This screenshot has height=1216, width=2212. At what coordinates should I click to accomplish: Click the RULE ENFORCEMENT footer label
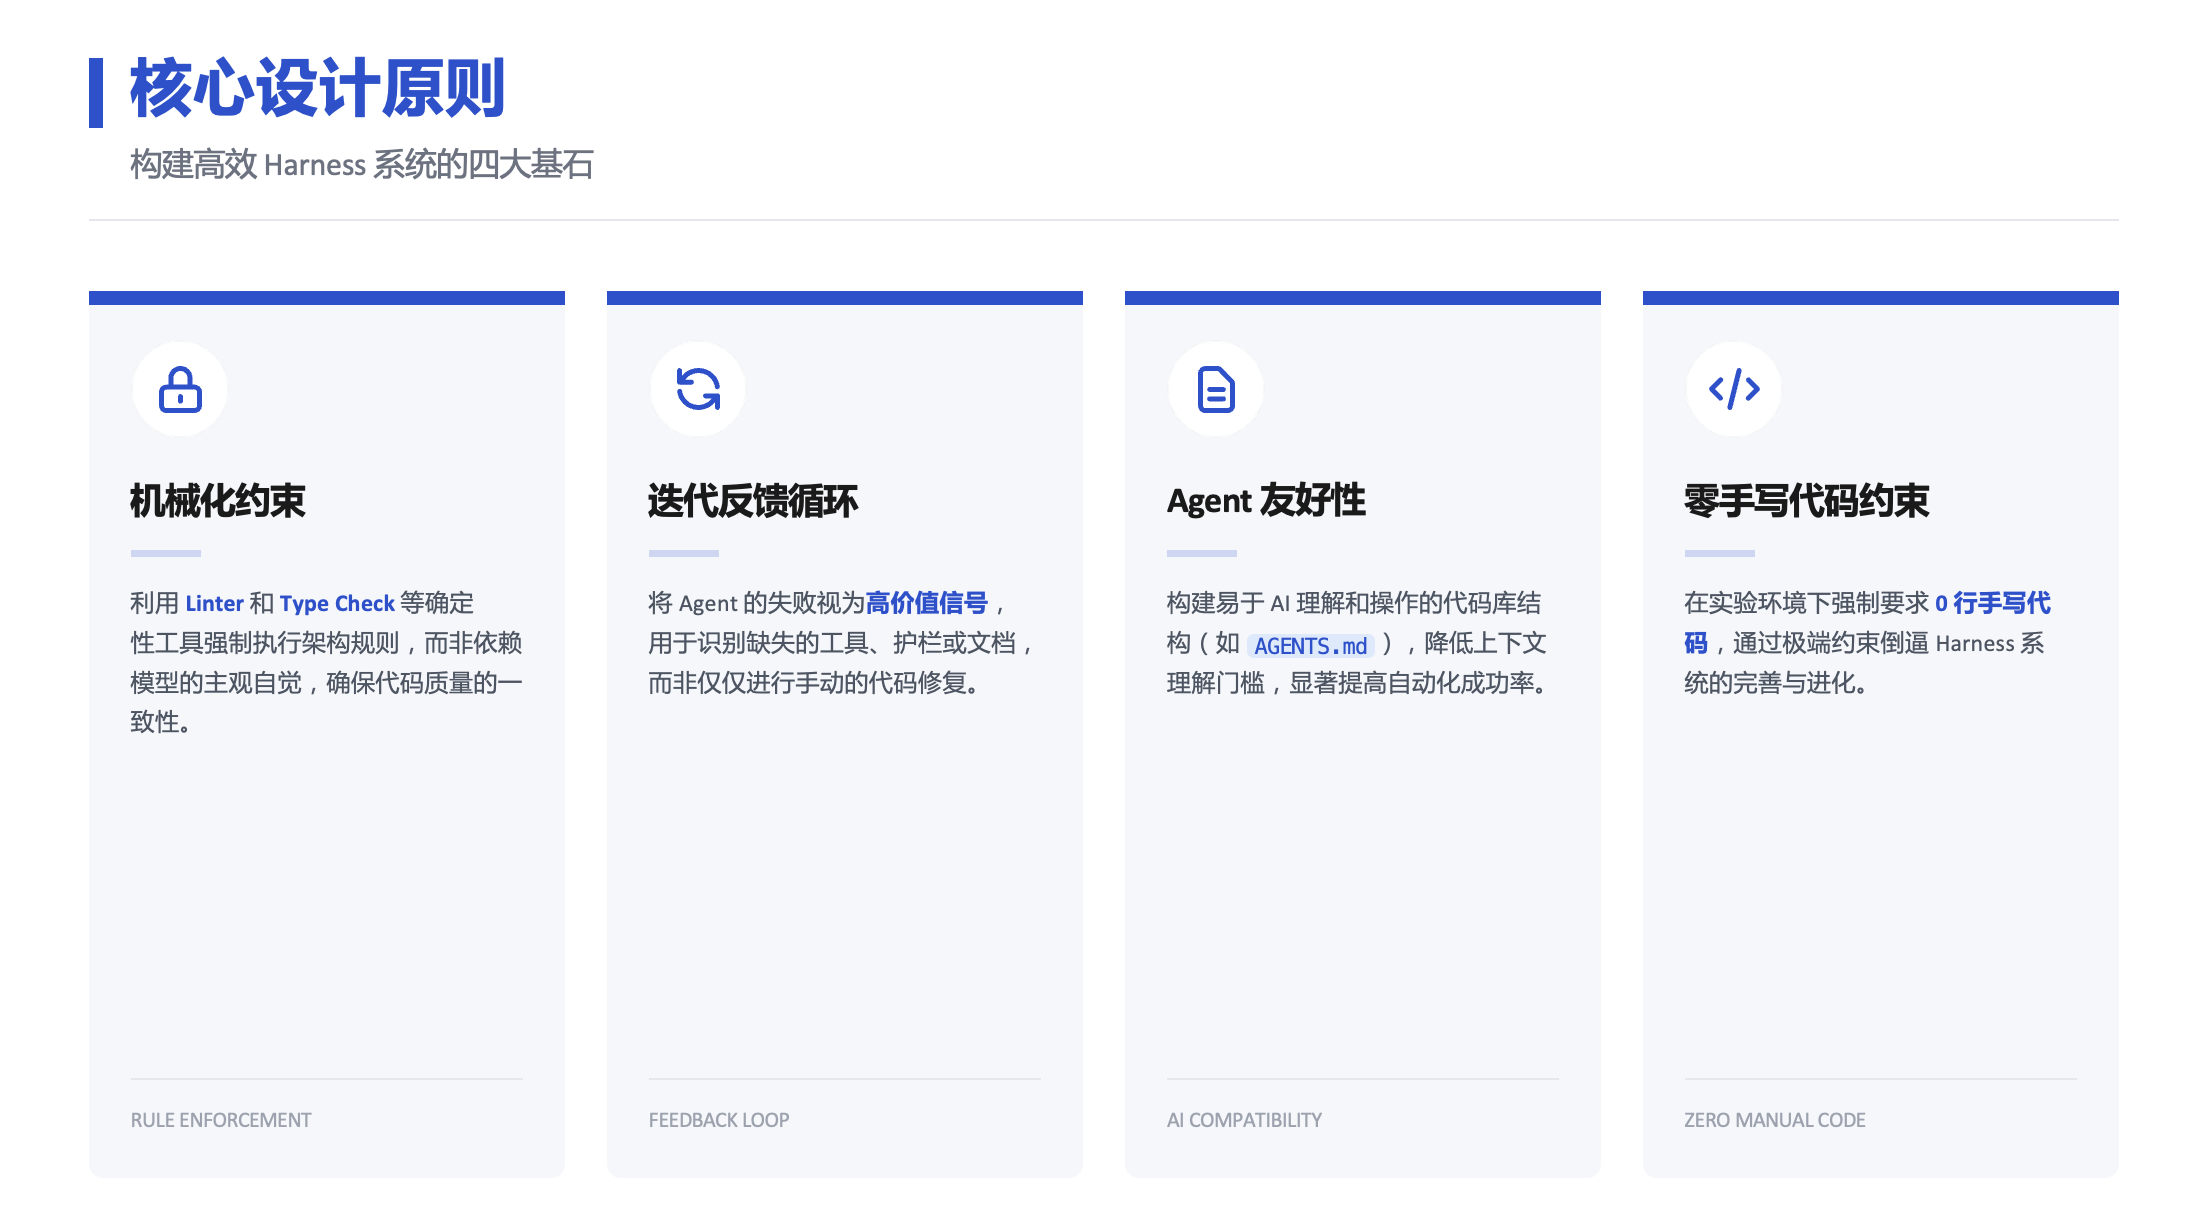pos(221,1120)
